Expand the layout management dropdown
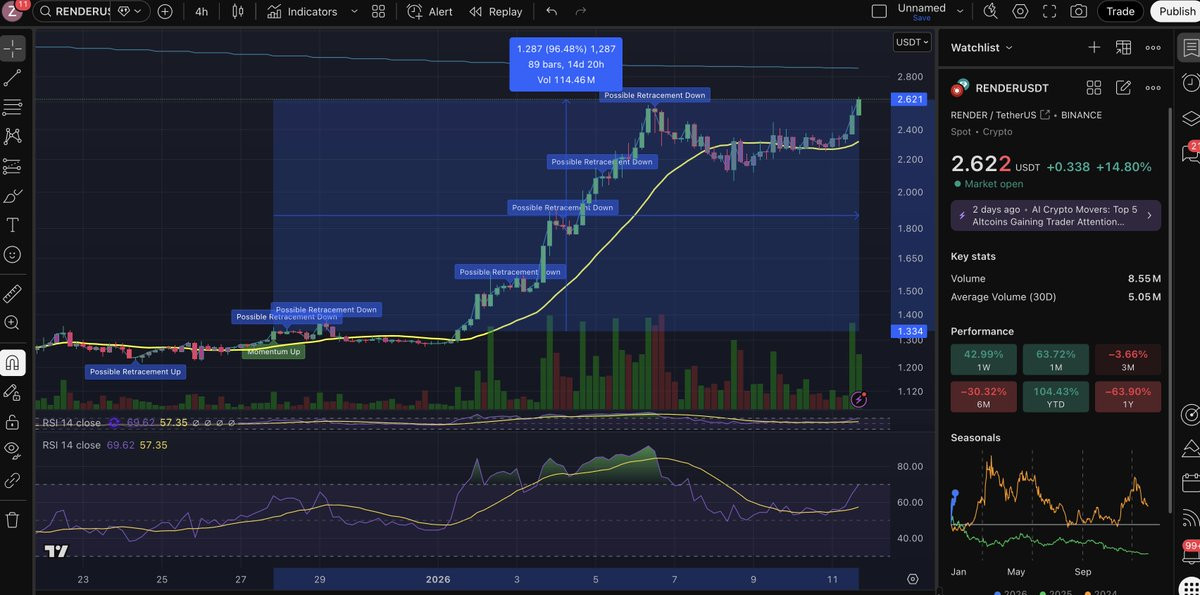The height and width of the screenshot is (595, 1200). tap(960, 12)
